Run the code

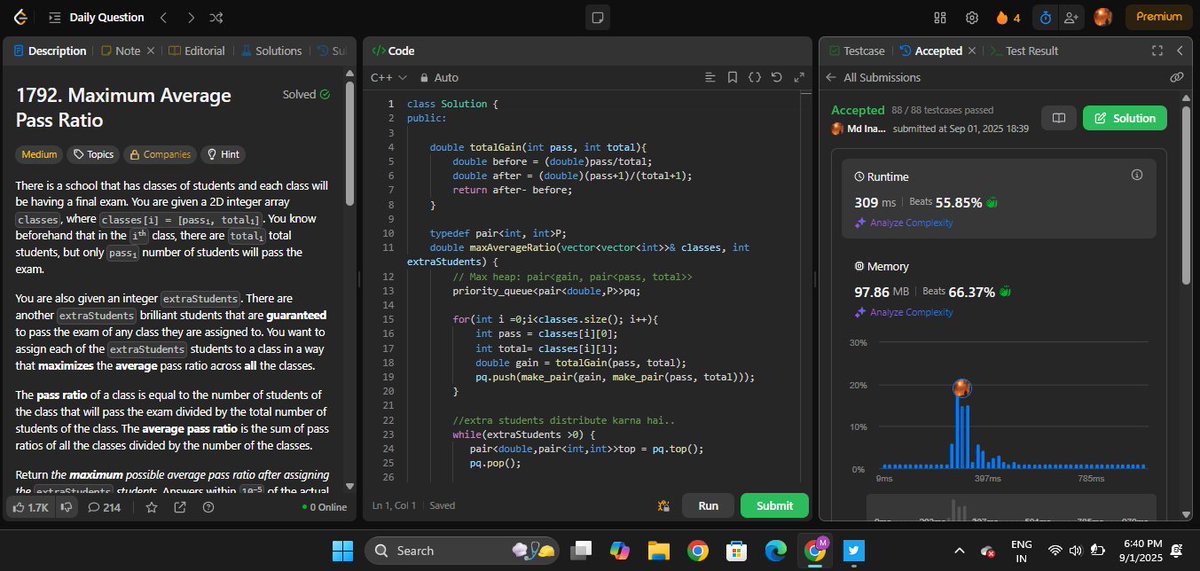click(708, 505)
